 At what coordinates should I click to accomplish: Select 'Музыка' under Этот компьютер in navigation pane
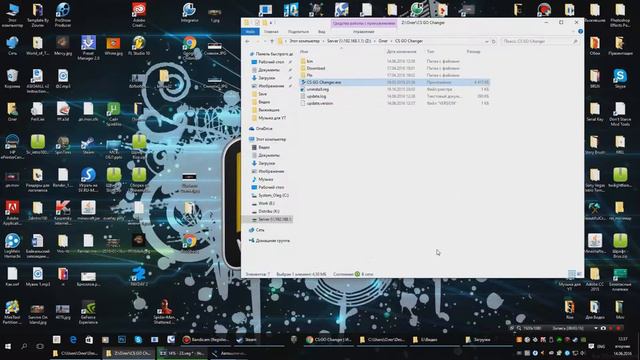[266, 179]
